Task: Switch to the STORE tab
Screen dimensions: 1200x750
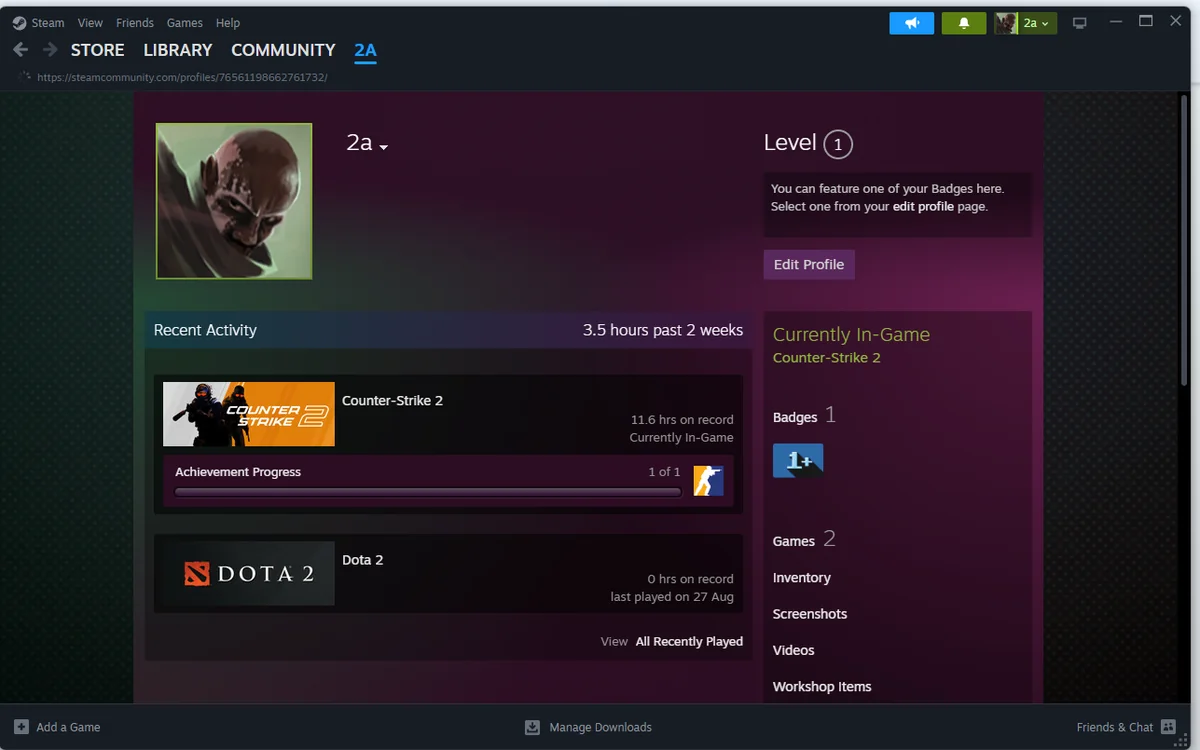Action: point(98,50)
